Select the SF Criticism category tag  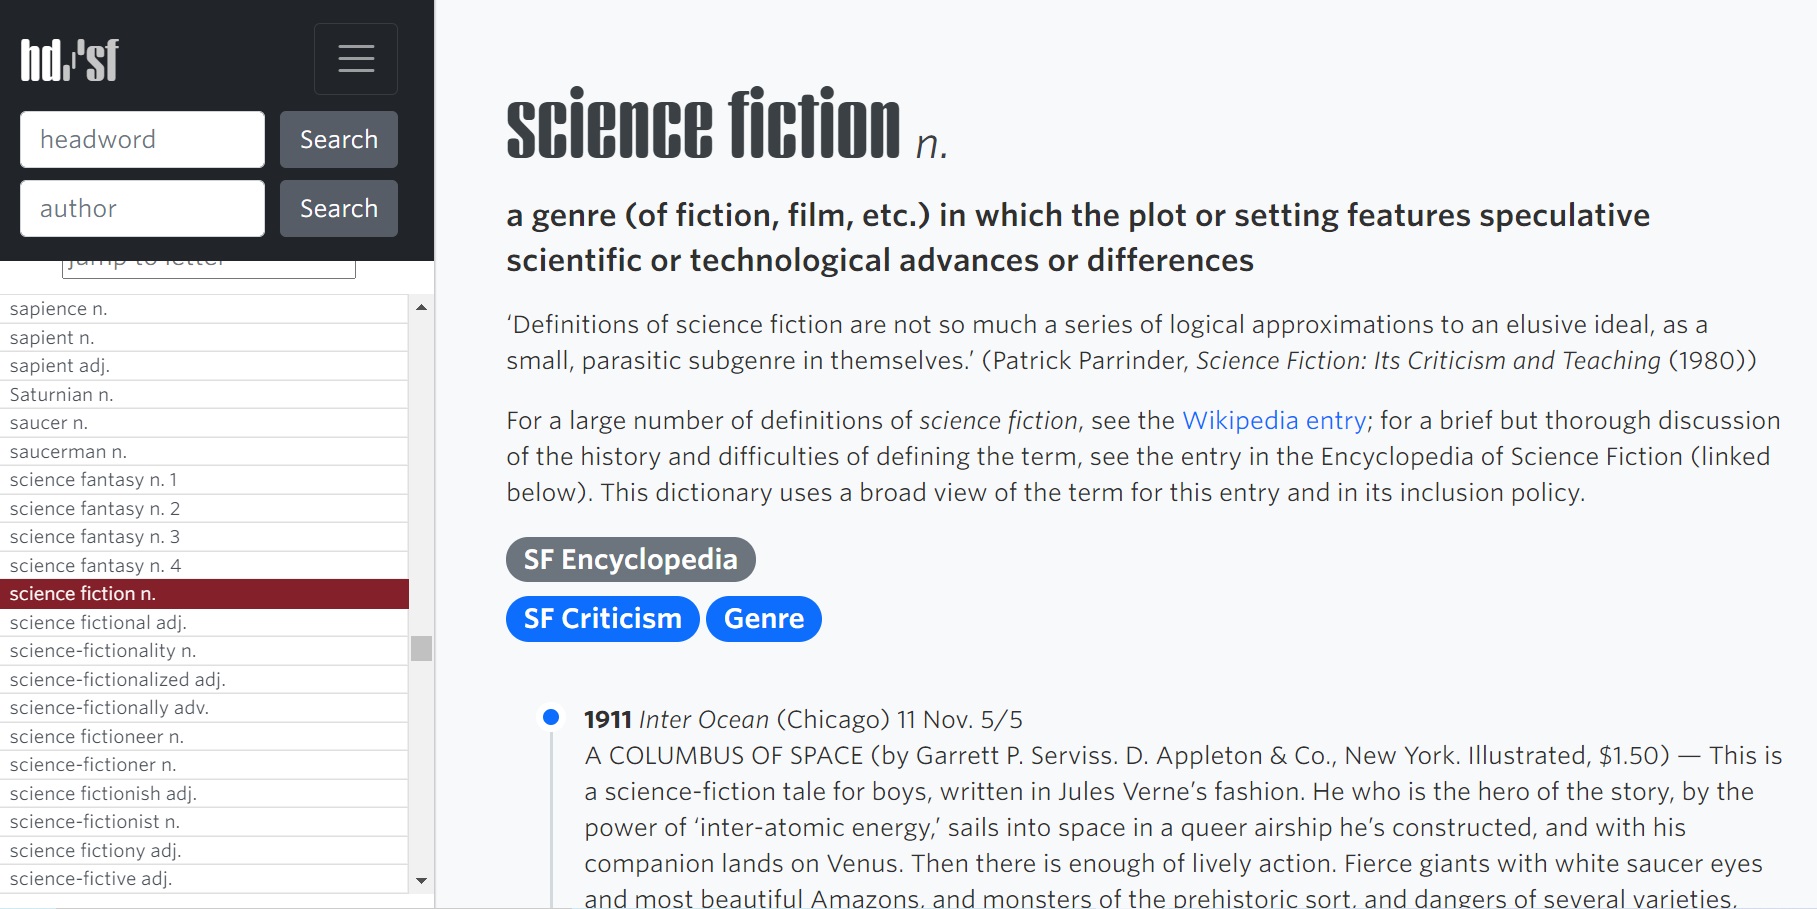pos(602,619)
